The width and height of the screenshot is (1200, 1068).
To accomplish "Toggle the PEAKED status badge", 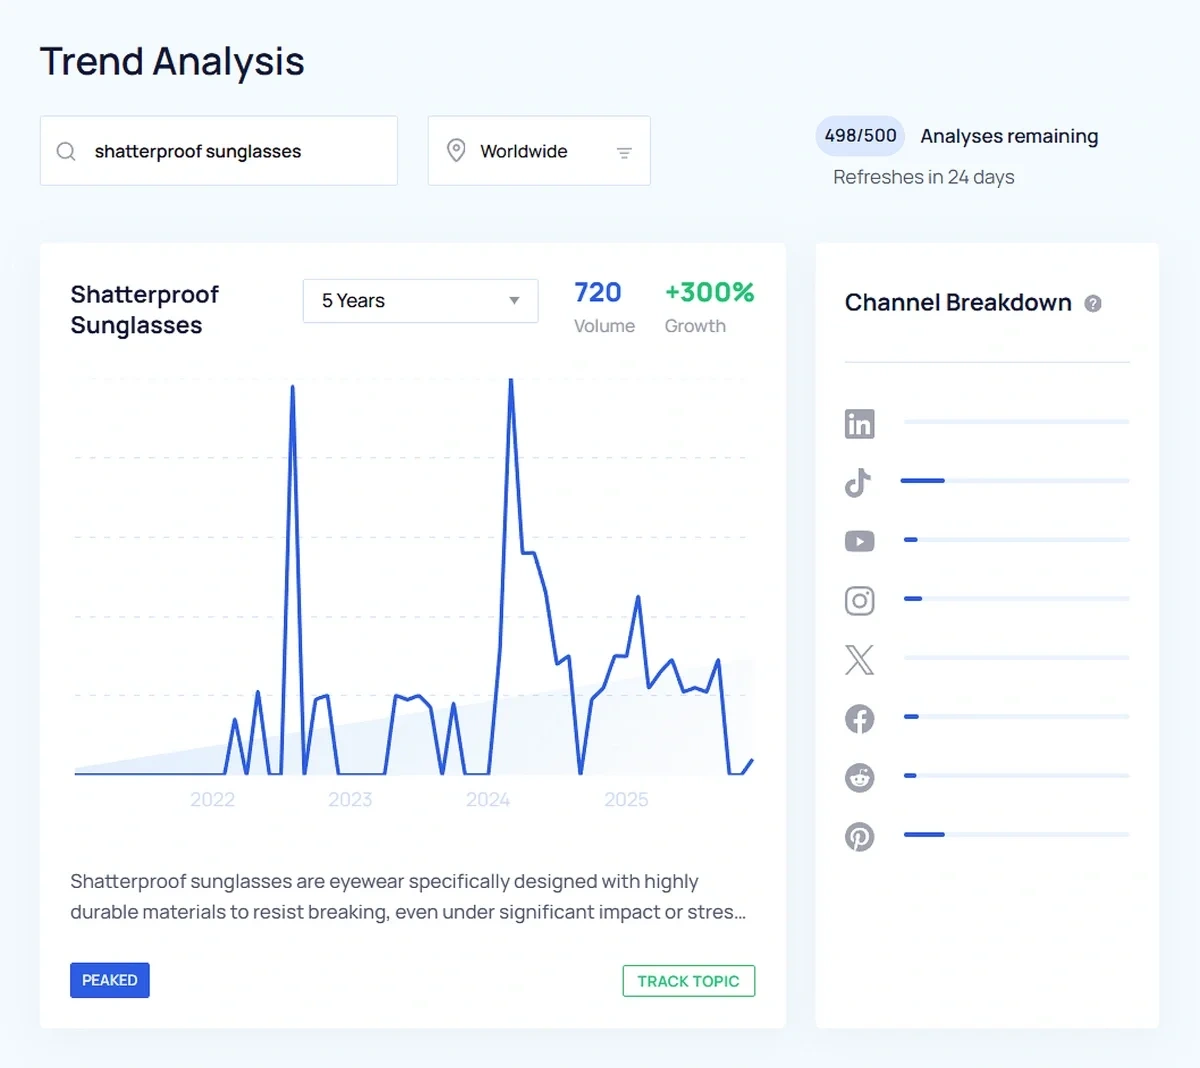I will 109,980.
